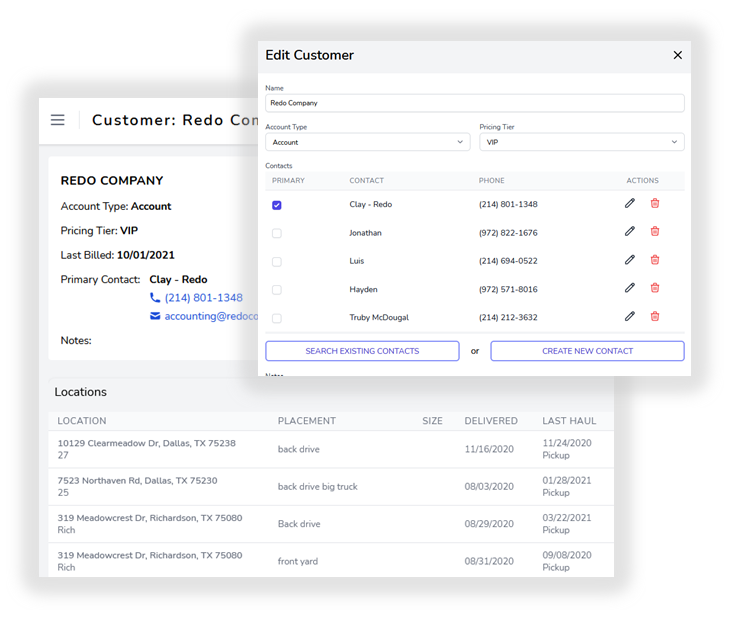Edit the Luis contact

coord(630,260)
